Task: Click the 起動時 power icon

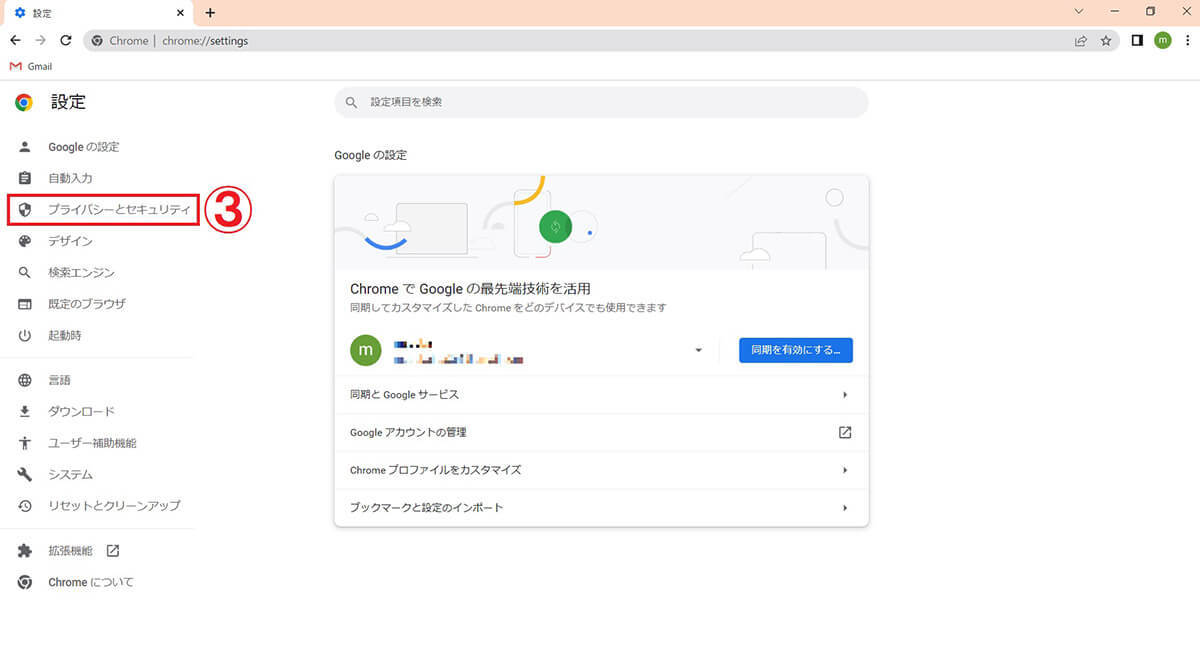Action: pos(25,335)
